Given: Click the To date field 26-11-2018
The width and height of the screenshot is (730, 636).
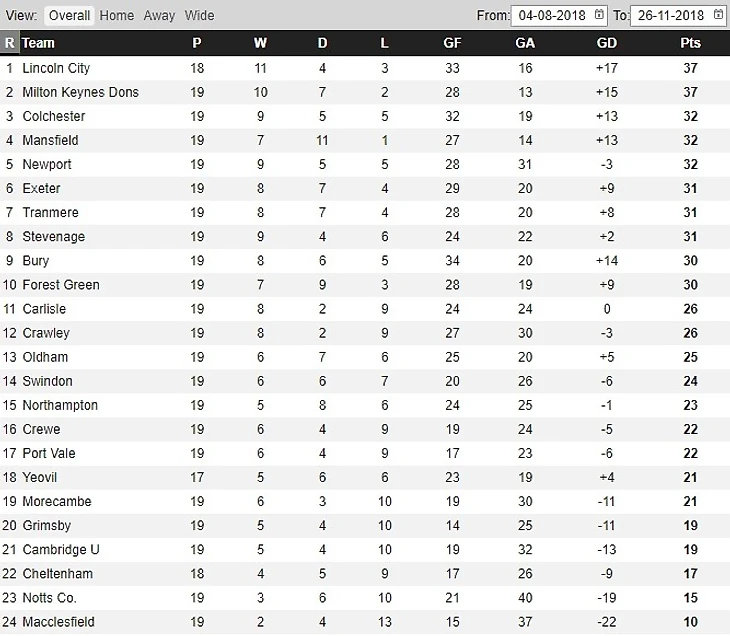Looking at the screenshot, I should pyautogui.click(x=678, y=15).
